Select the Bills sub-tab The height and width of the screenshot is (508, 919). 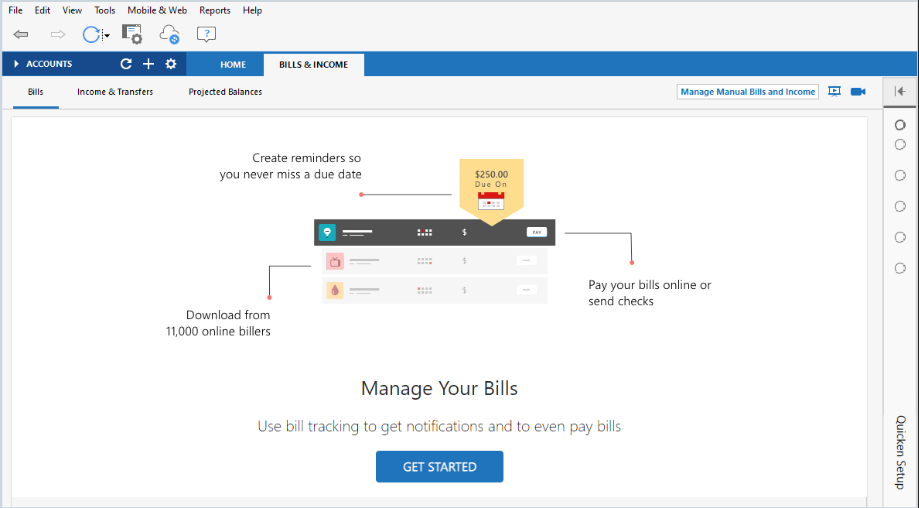[x=35, y=92]
